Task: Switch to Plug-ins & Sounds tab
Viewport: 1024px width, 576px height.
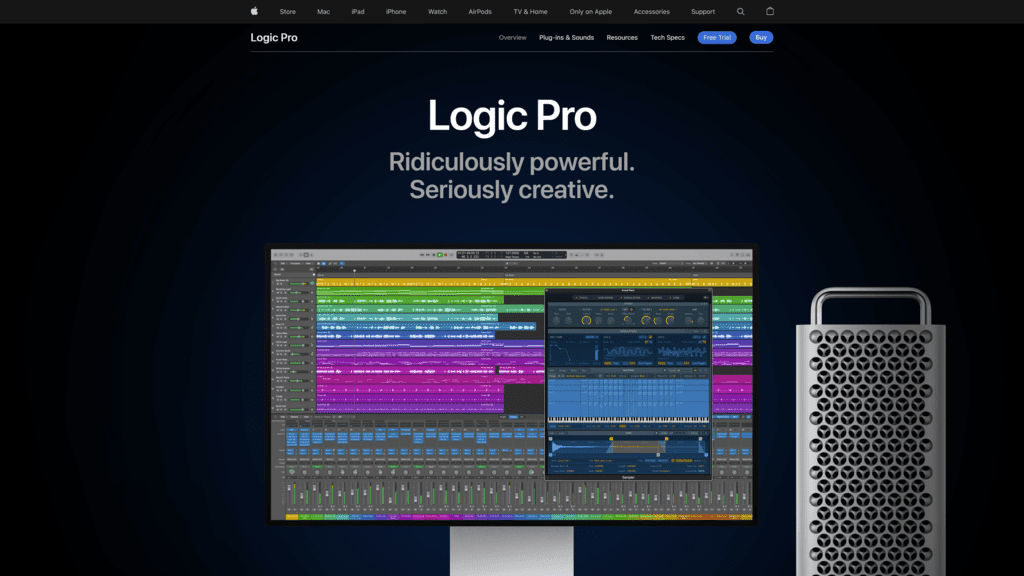Action: coord(566,38)
